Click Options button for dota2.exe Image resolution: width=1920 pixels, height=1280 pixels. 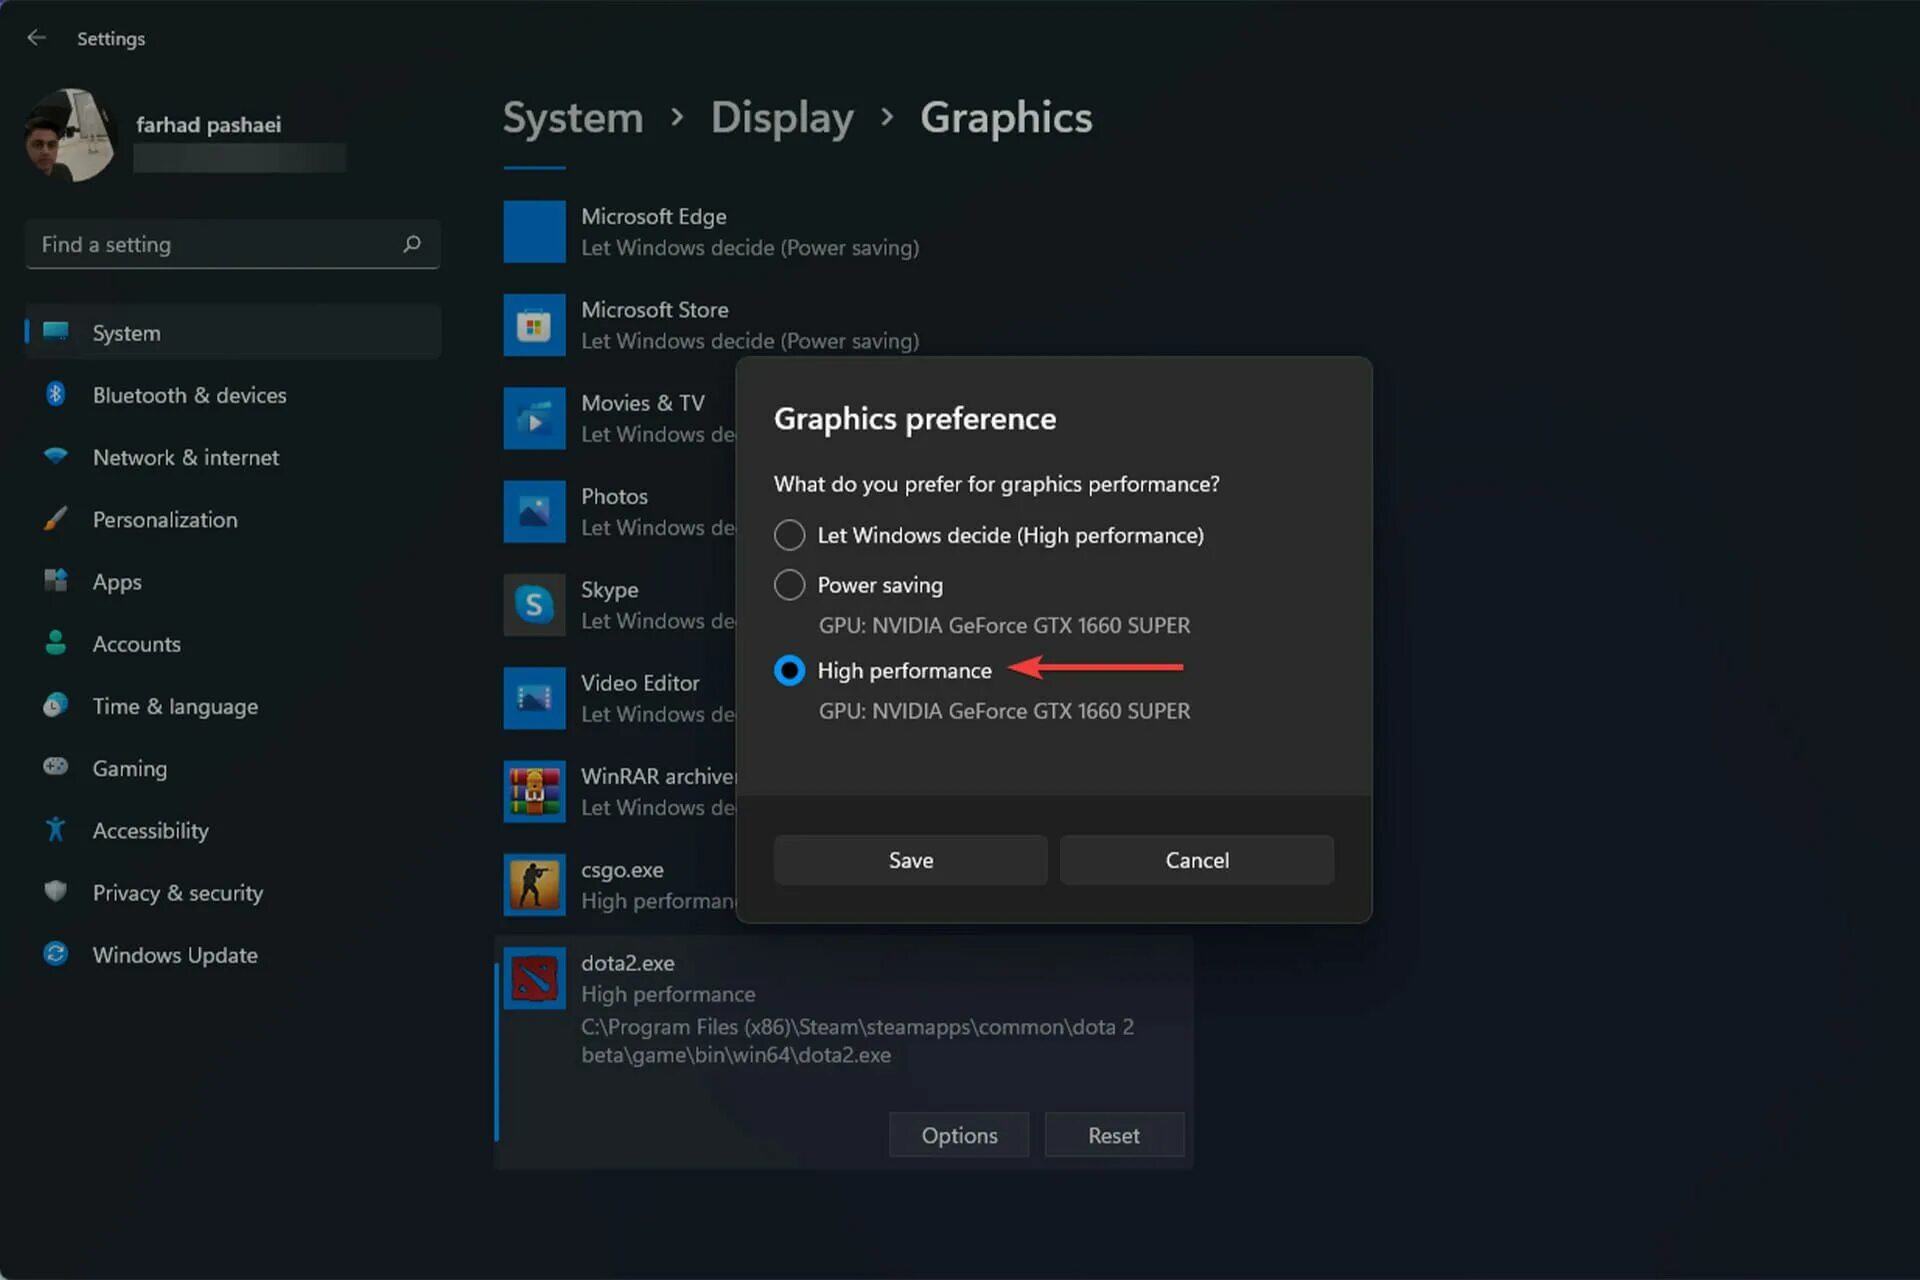point(959,1134)
